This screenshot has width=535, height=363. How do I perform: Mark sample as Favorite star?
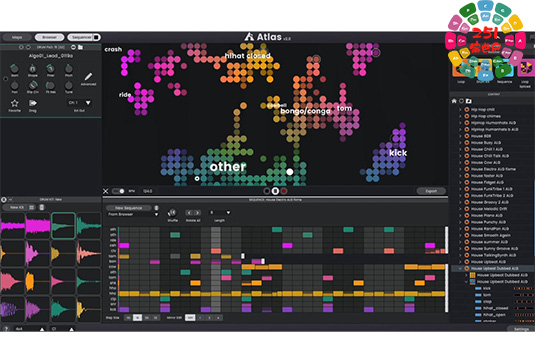click(x=14, y=103)
